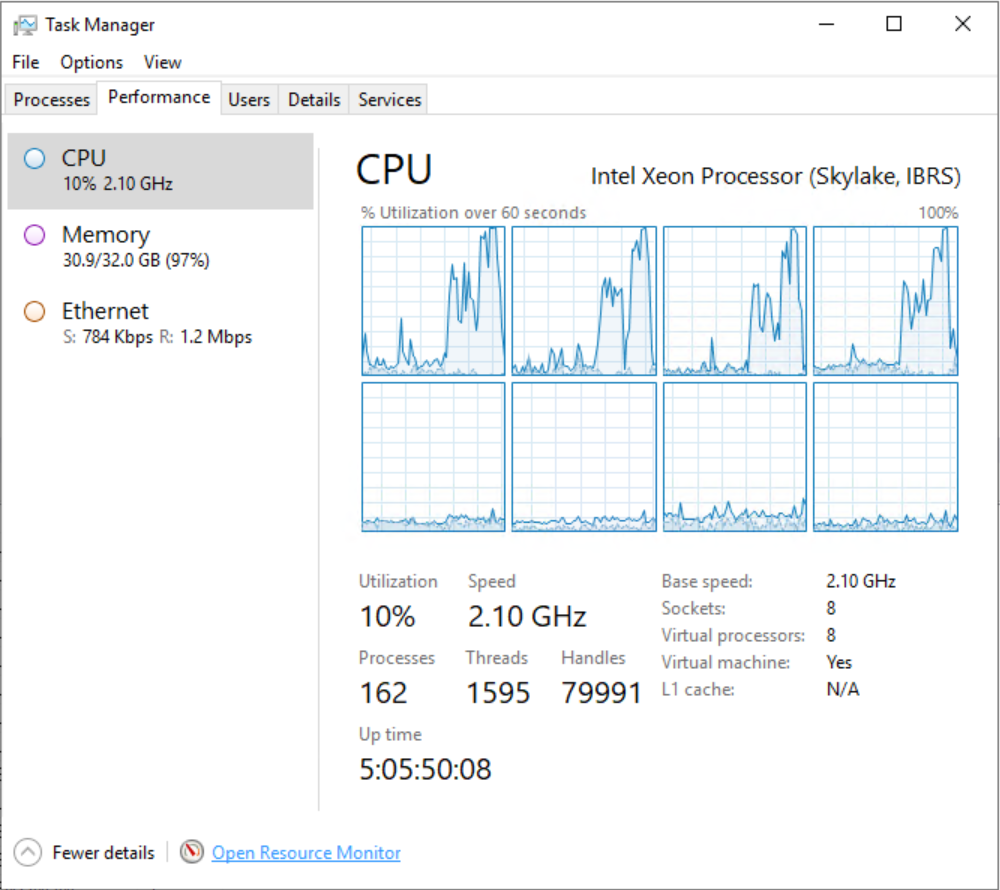
Task: Collapse view with Fewer details arrow
Action: tap(27, 852)
